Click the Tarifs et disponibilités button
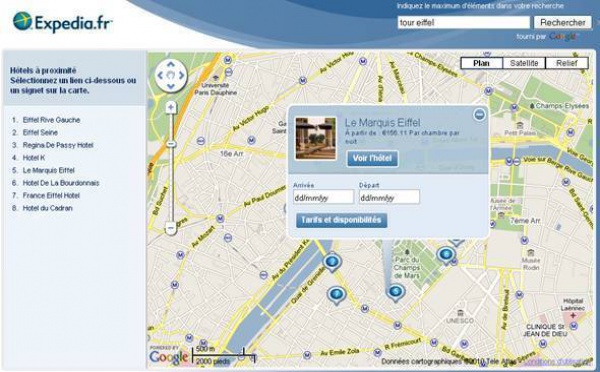Viewport: 600px width, 372px height. (341, 220)
